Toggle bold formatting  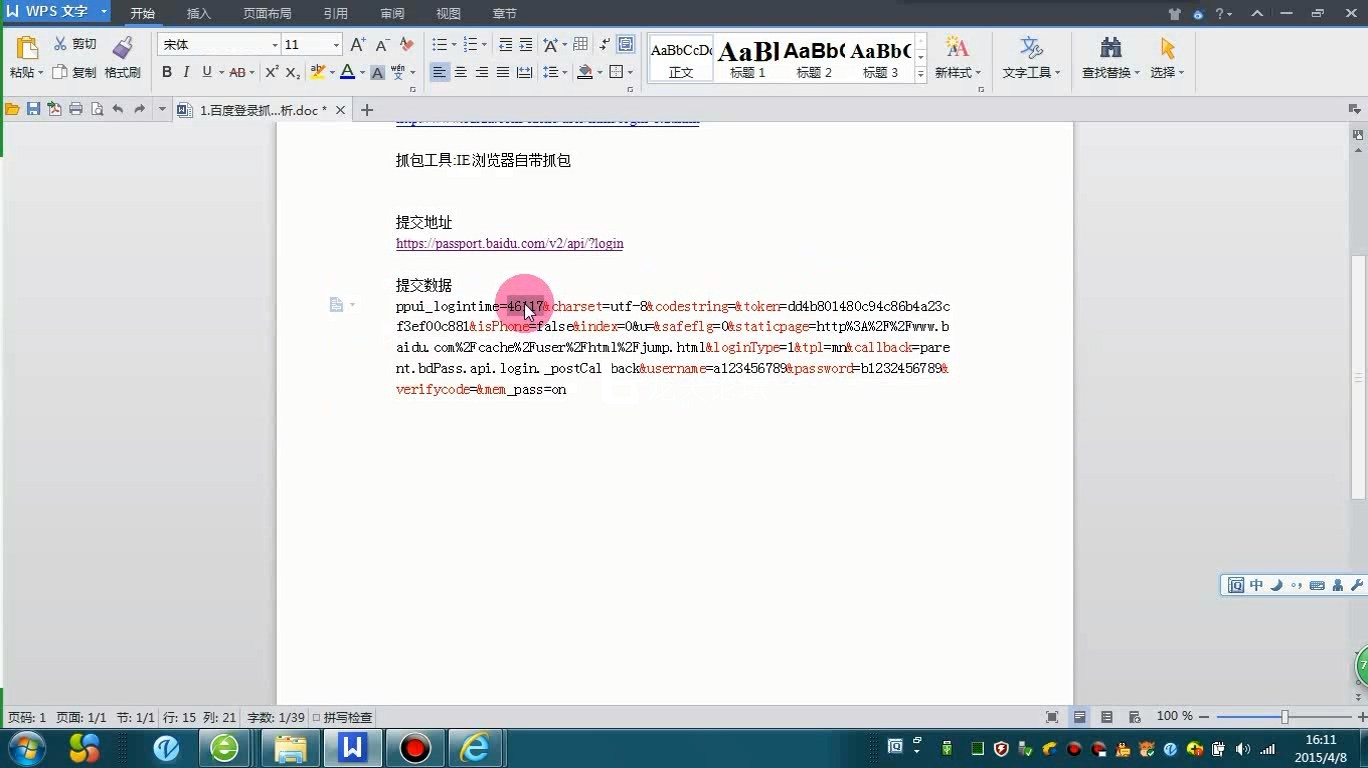tap(166, 72)
